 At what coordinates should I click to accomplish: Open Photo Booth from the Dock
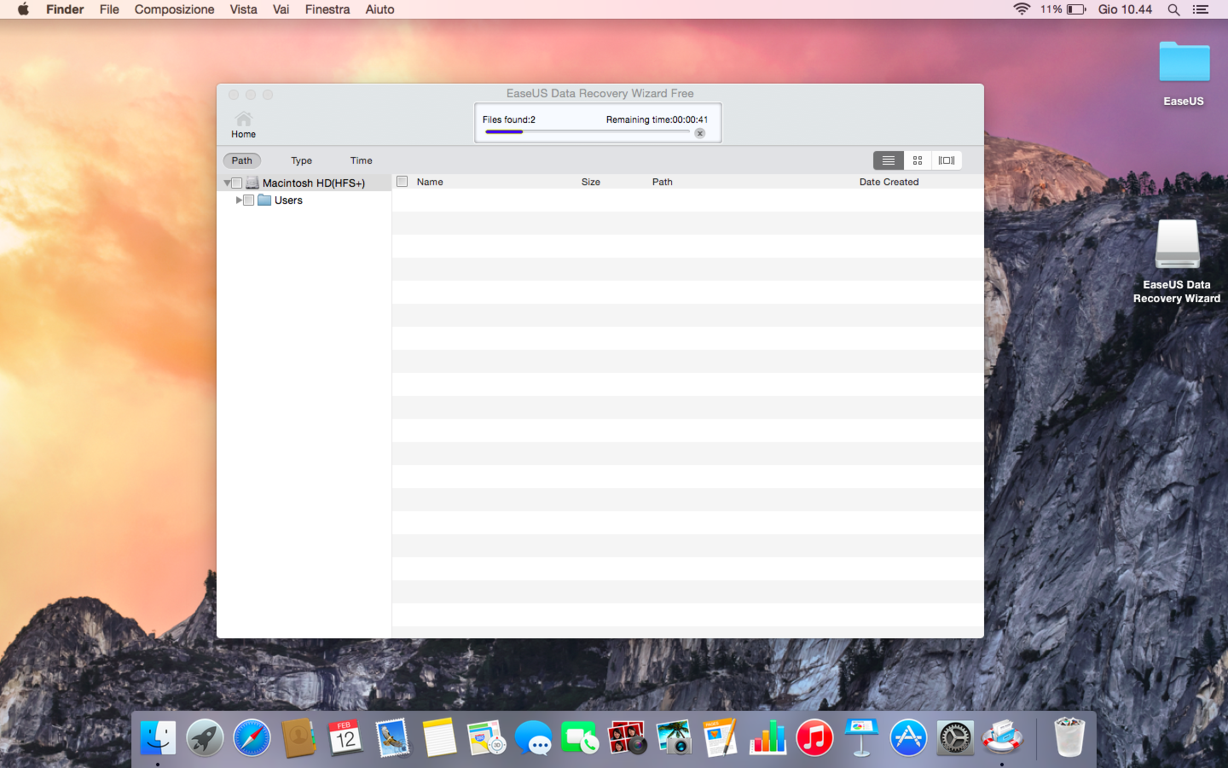(627, 738)
